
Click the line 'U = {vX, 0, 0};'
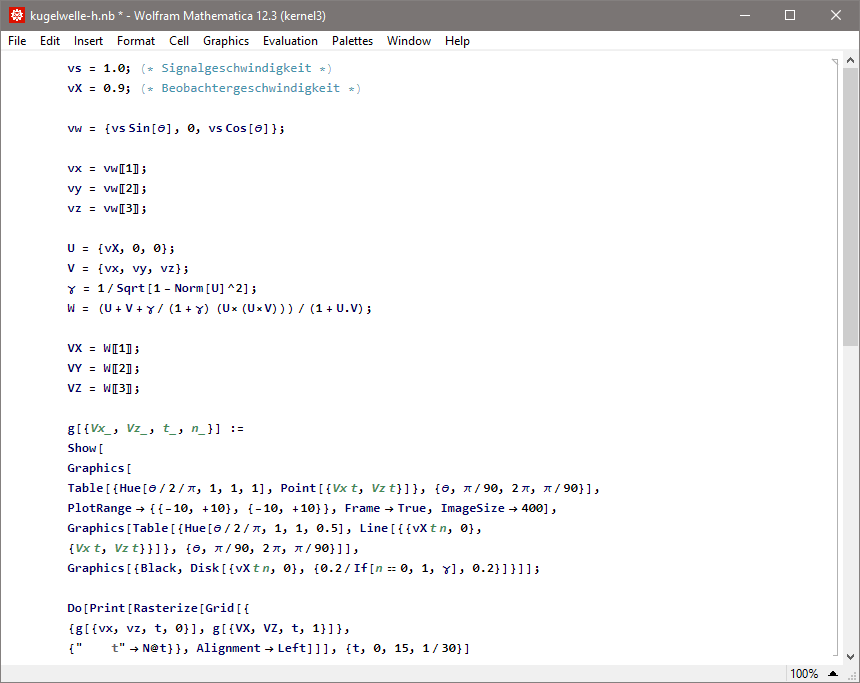point(121,249)
